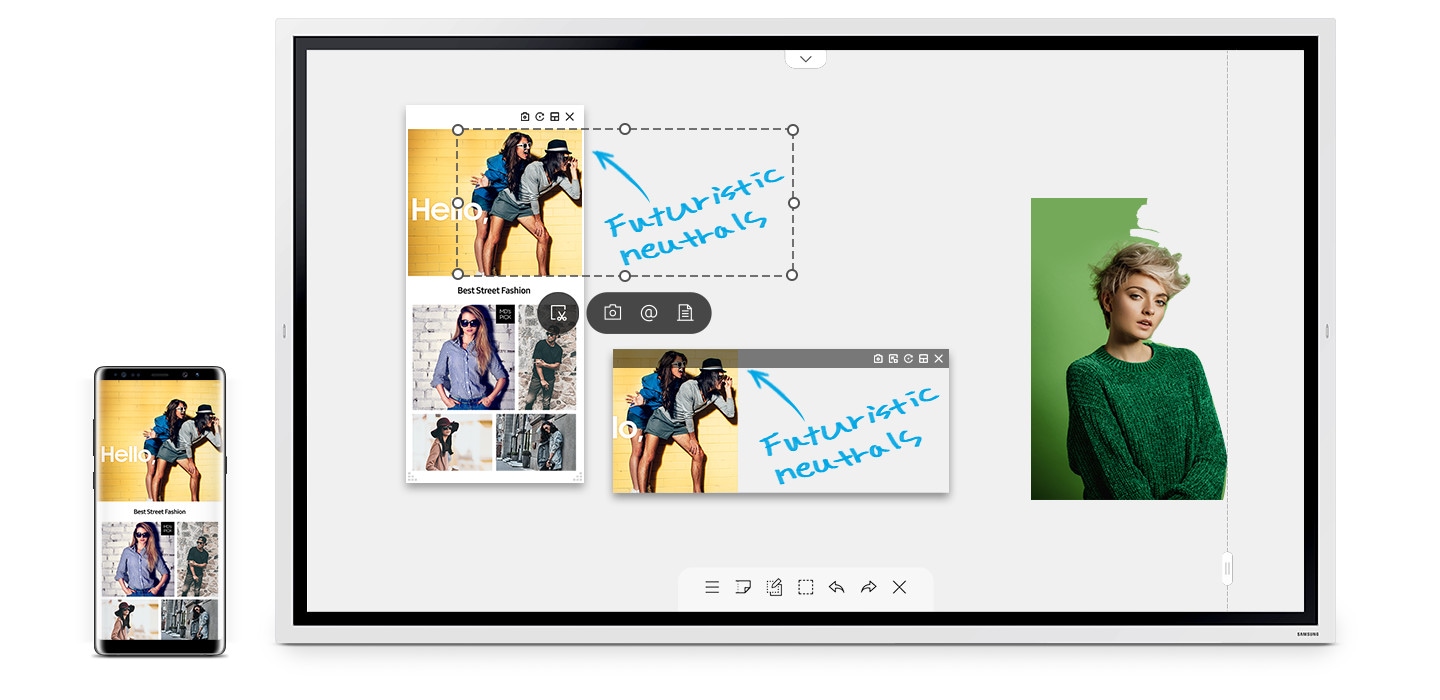The width and height of the screenshot is (1440, 700).
Task: Save the snippet using the merge icon
Action: [923, 358]
